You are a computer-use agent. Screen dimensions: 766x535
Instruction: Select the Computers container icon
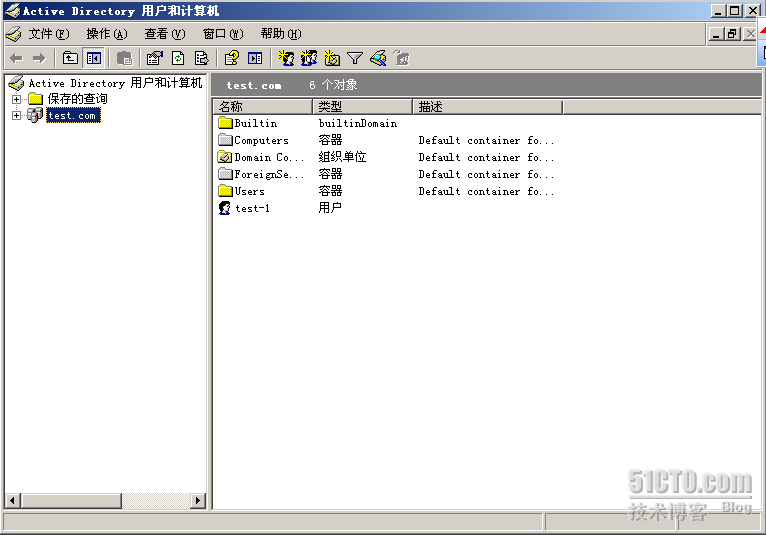click(x=225, y=140)
